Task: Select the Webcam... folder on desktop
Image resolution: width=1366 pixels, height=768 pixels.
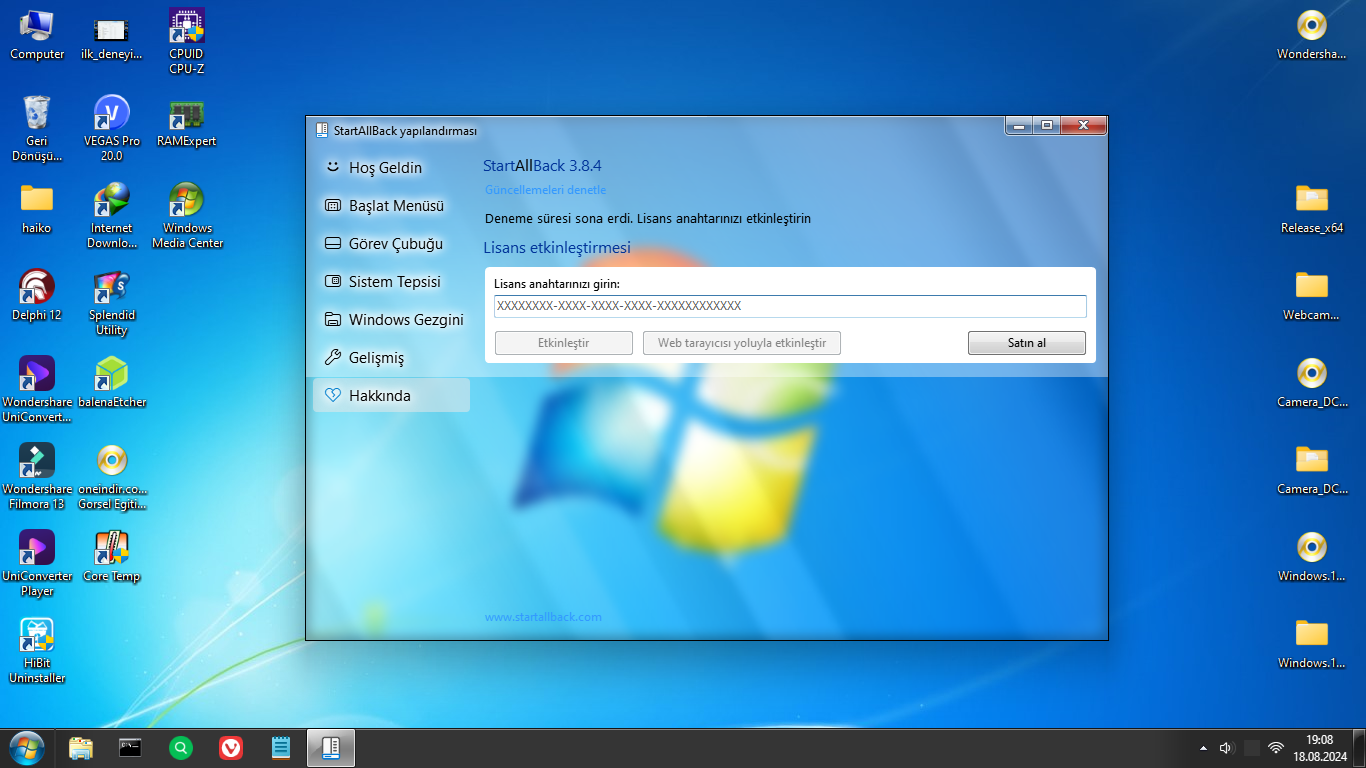Action: (x=1312, y=295)
